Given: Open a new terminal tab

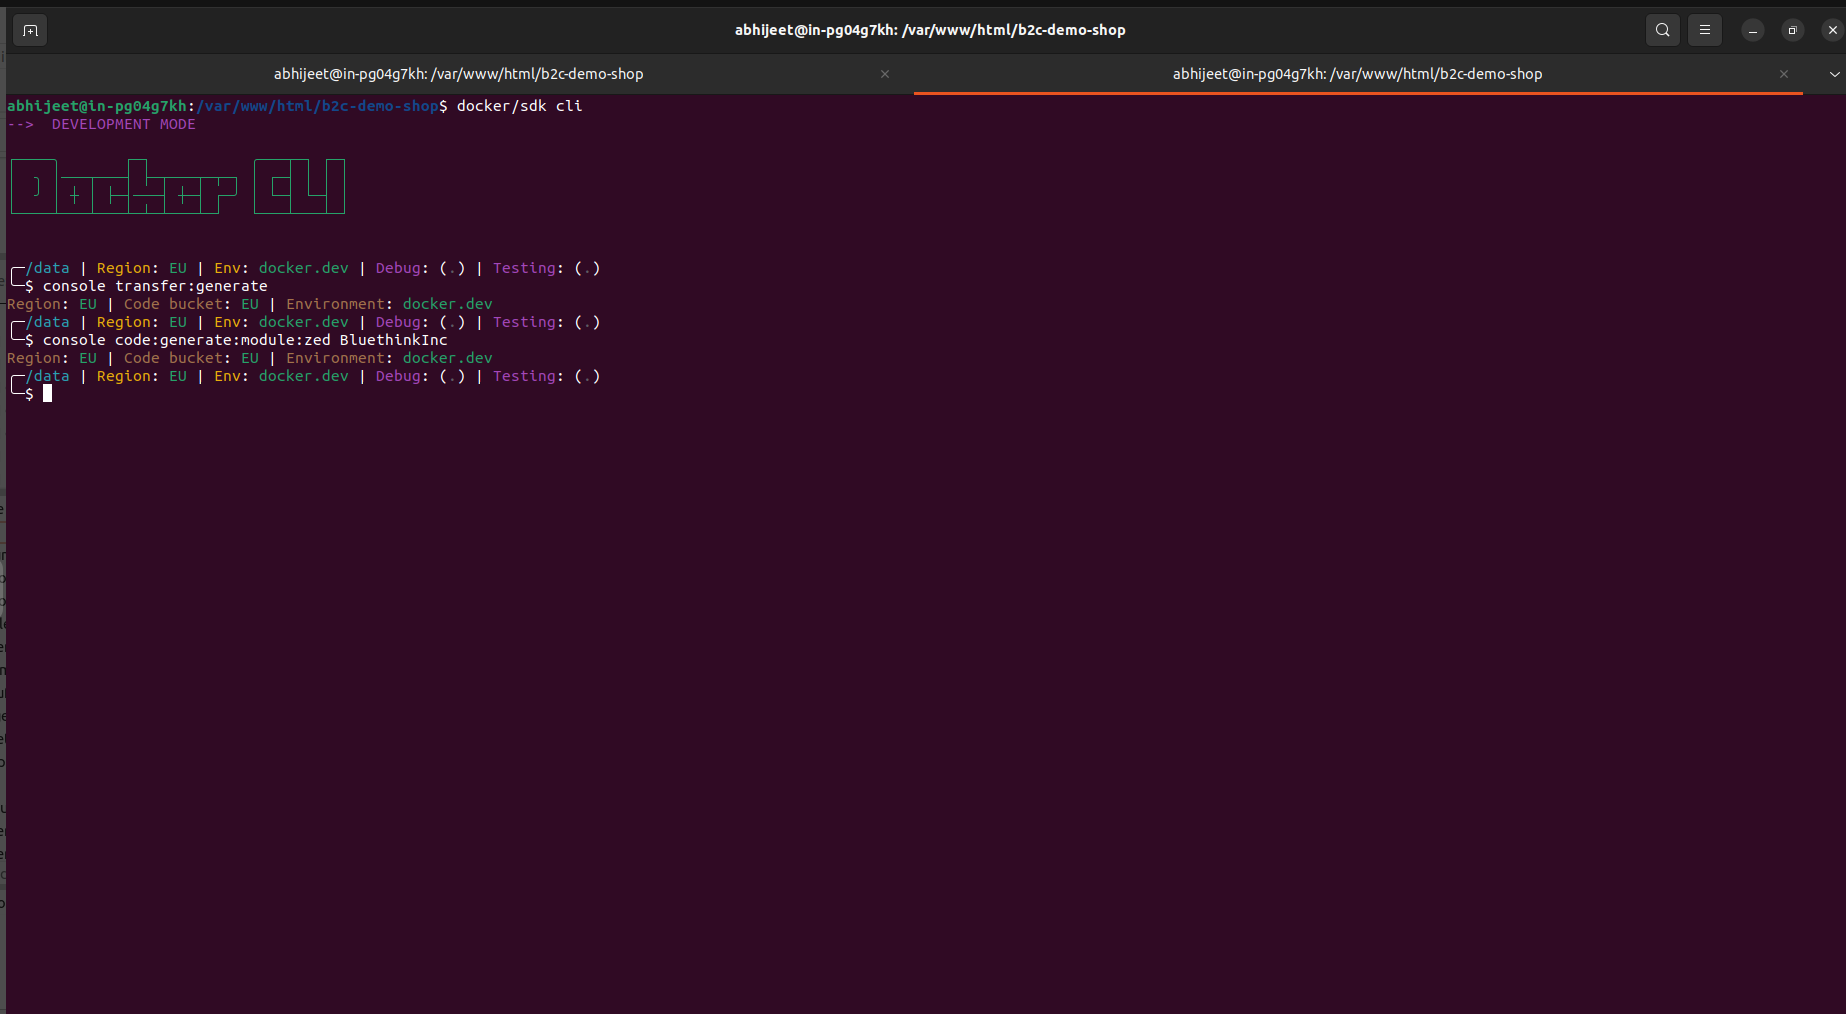Looking at the screenshot, I should click(30, 30).
